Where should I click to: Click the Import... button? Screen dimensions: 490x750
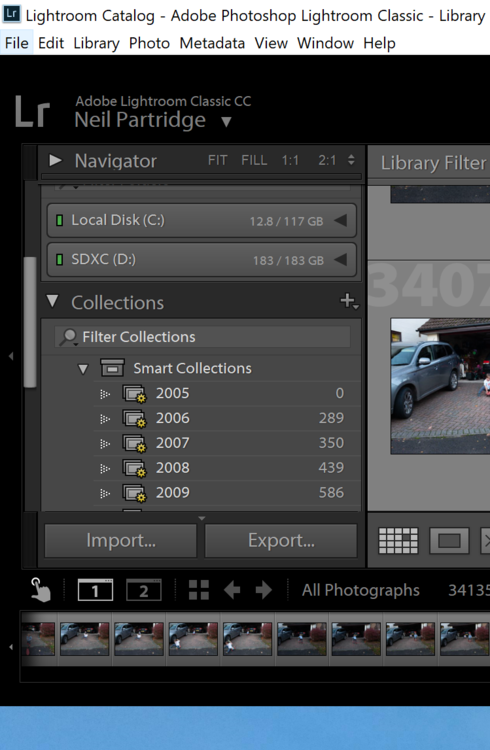click(121, 540)
